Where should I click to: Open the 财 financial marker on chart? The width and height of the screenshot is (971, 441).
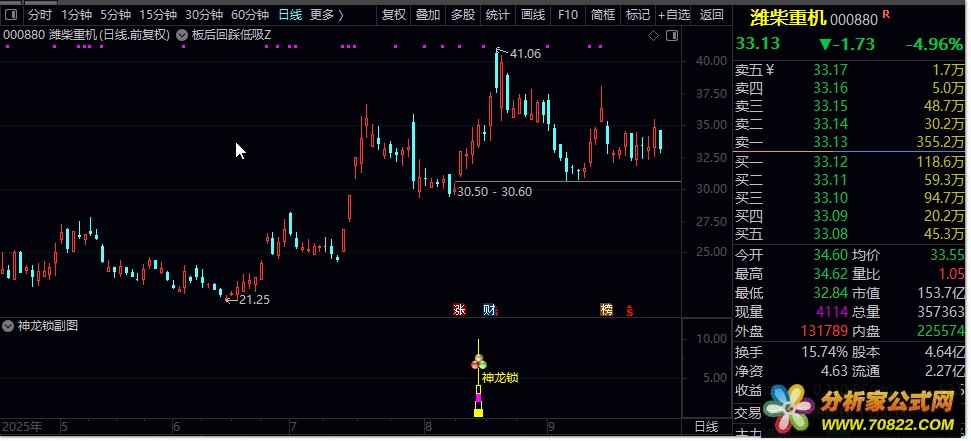click(489, 310)
